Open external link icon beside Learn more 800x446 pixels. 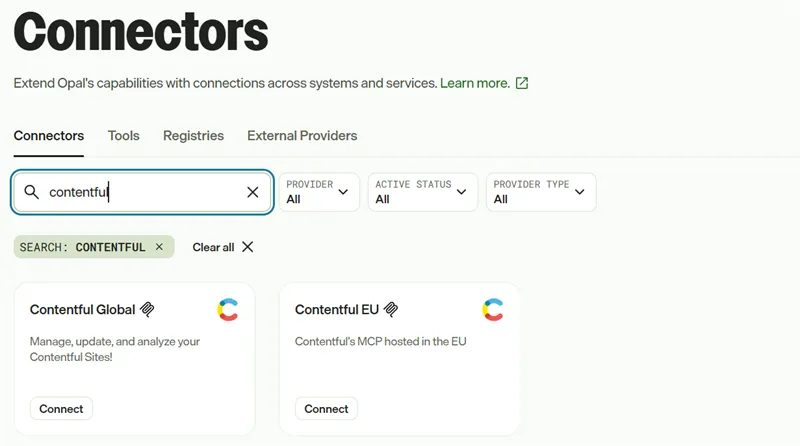coord(521,83)
